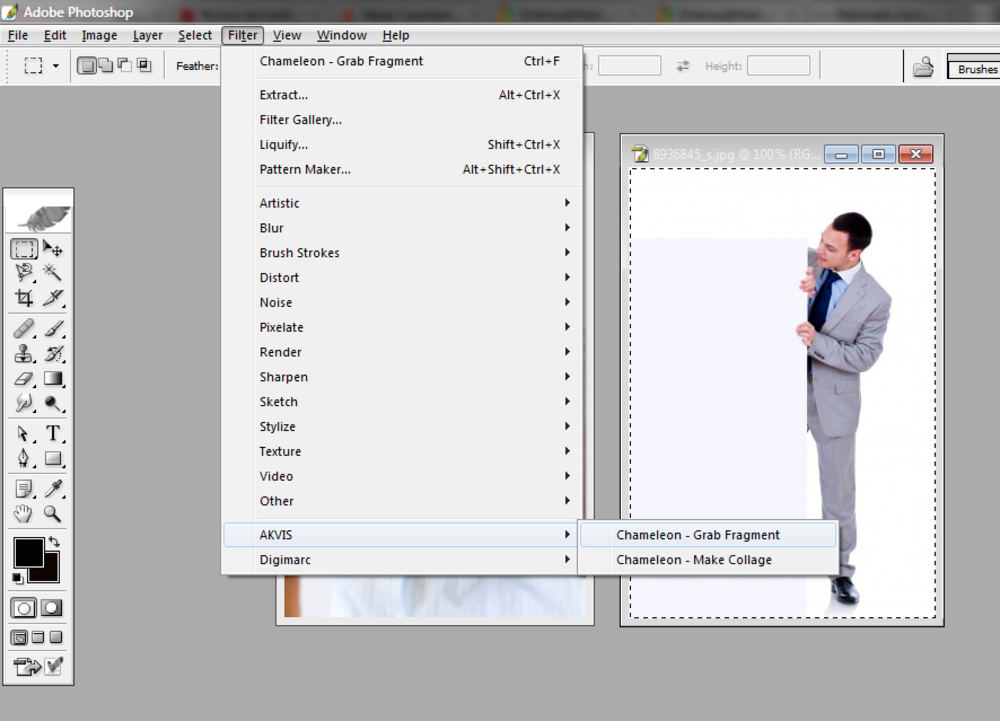Expand the Noise filter submenu

click(x=402, y=302)
